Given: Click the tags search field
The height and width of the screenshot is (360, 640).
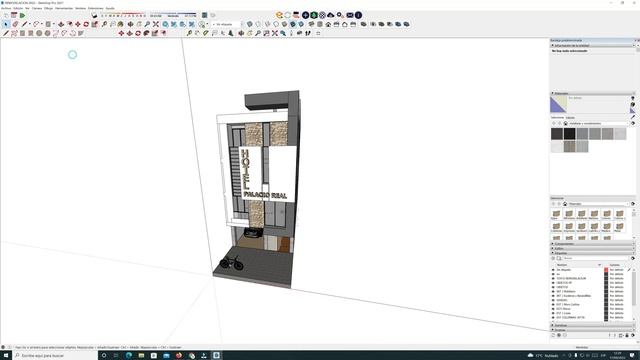Looking at the screenshot, I should [x=595, y=258].
